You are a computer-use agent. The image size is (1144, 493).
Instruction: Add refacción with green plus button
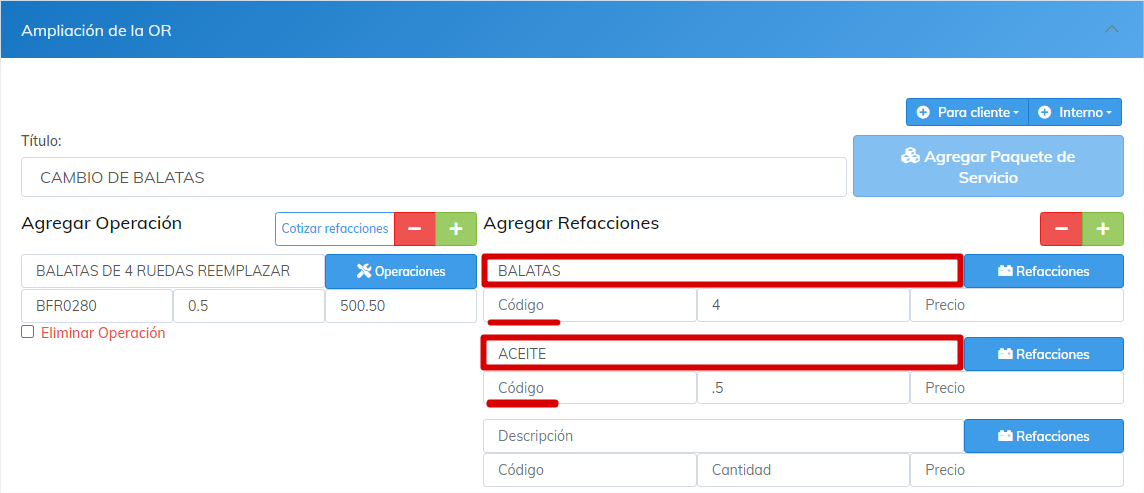click(1103, 229)
